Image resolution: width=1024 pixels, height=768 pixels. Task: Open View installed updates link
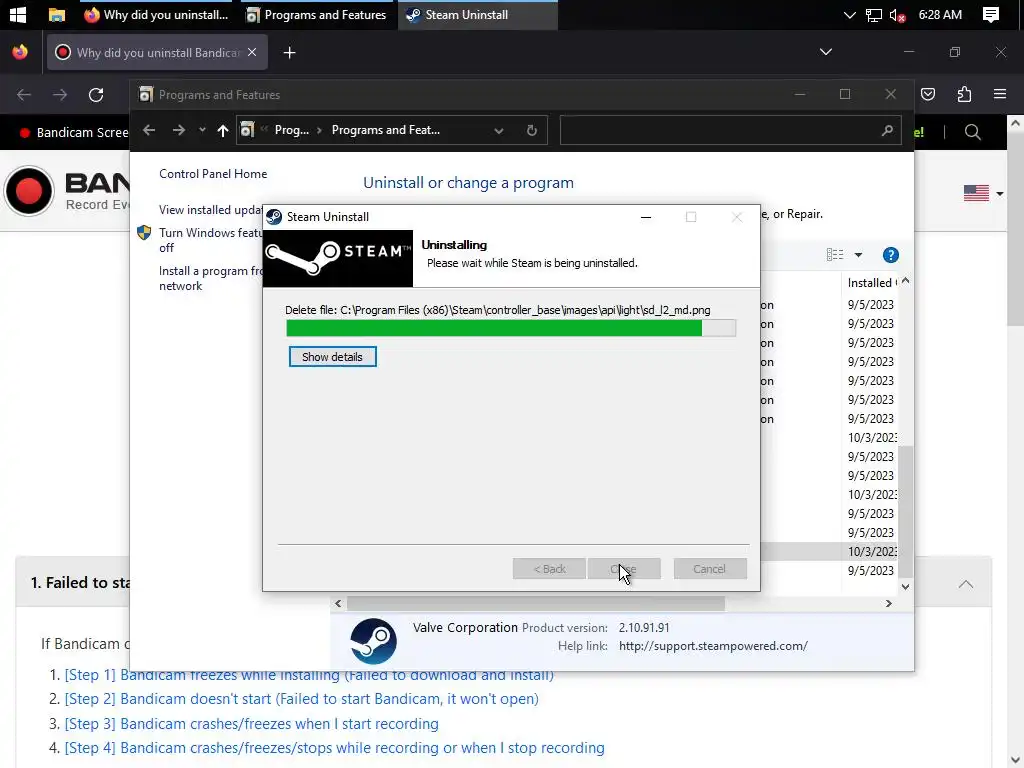click(x=210, y=210)
